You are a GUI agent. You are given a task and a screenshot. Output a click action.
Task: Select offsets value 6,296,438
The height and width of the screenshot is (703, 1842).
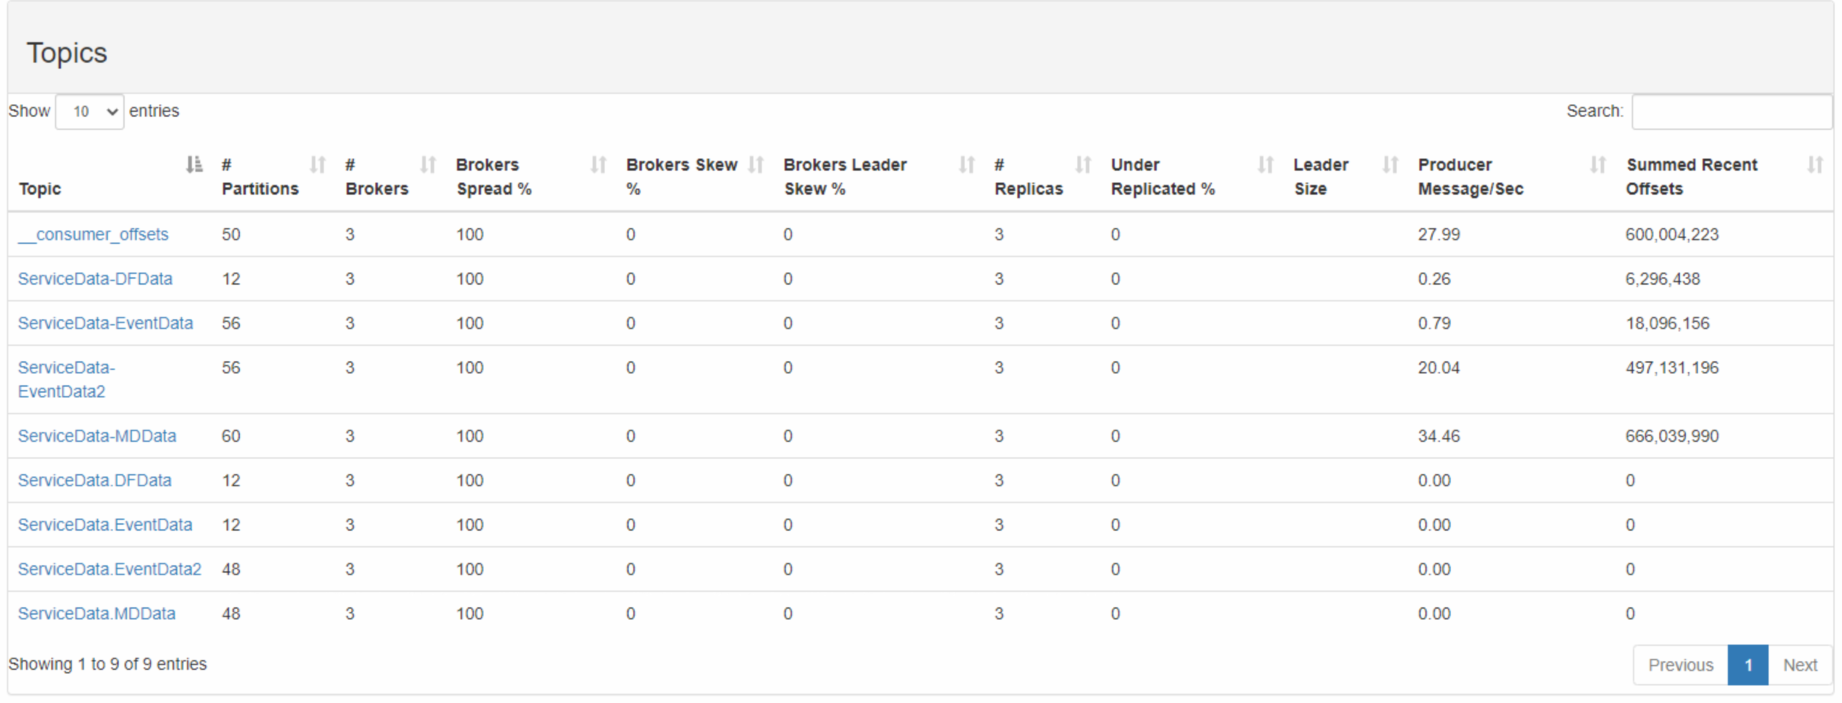pos(1663,279)
